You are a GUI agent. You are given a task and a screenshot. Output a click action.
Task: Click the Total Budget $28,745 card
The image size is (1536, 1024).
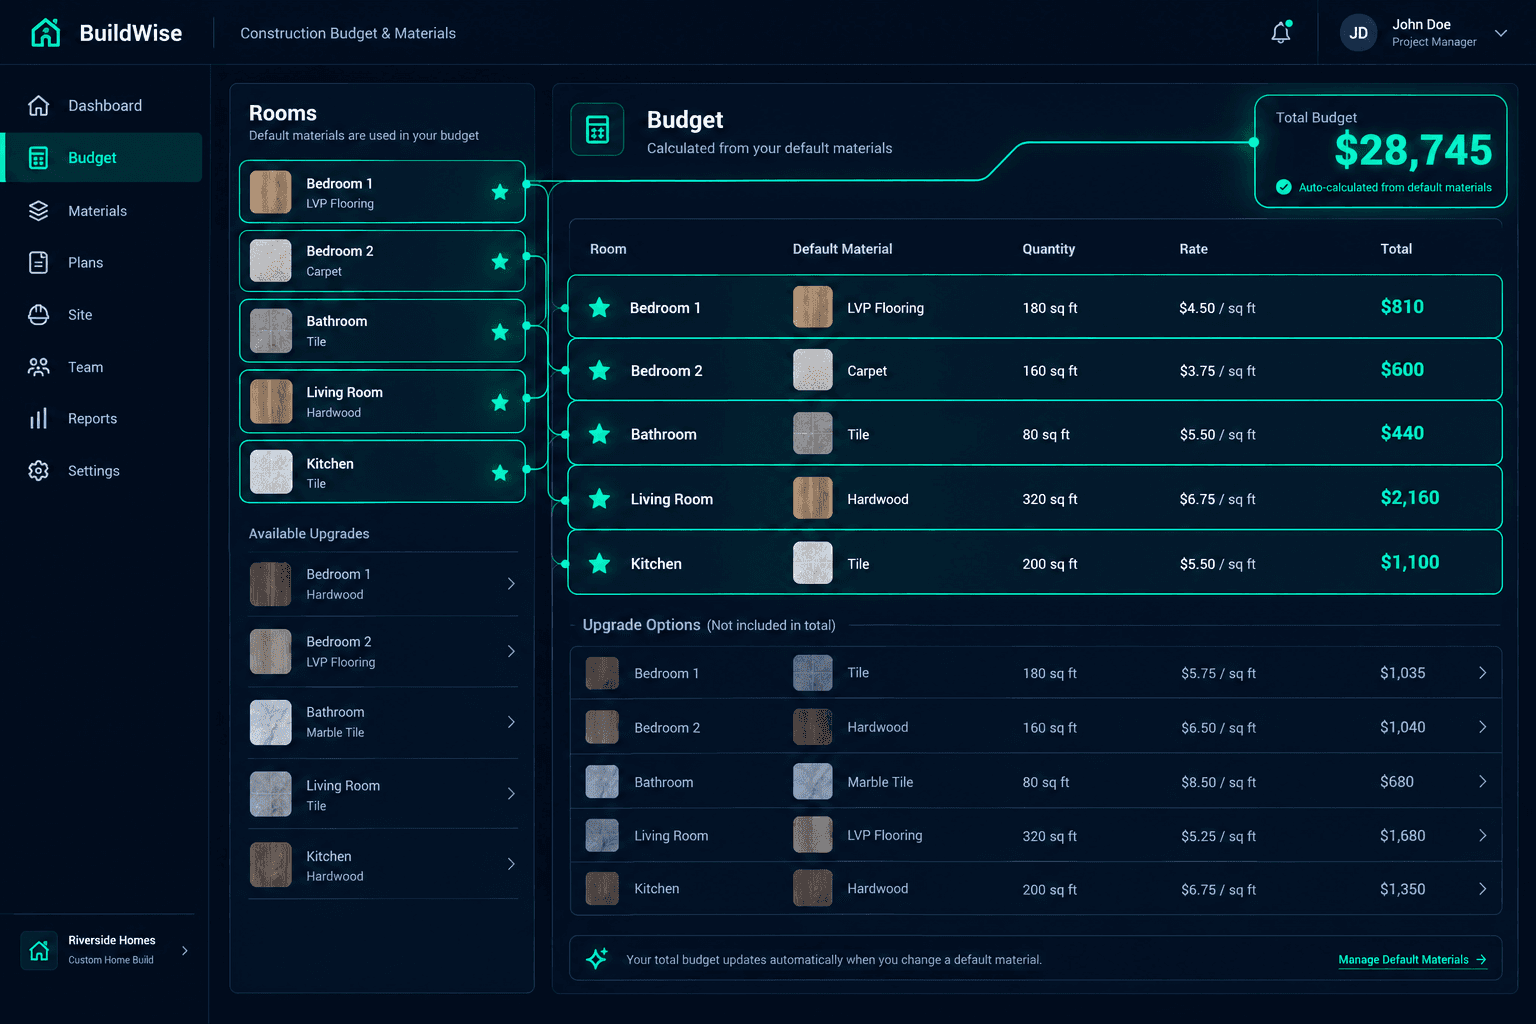(1380, 151)
